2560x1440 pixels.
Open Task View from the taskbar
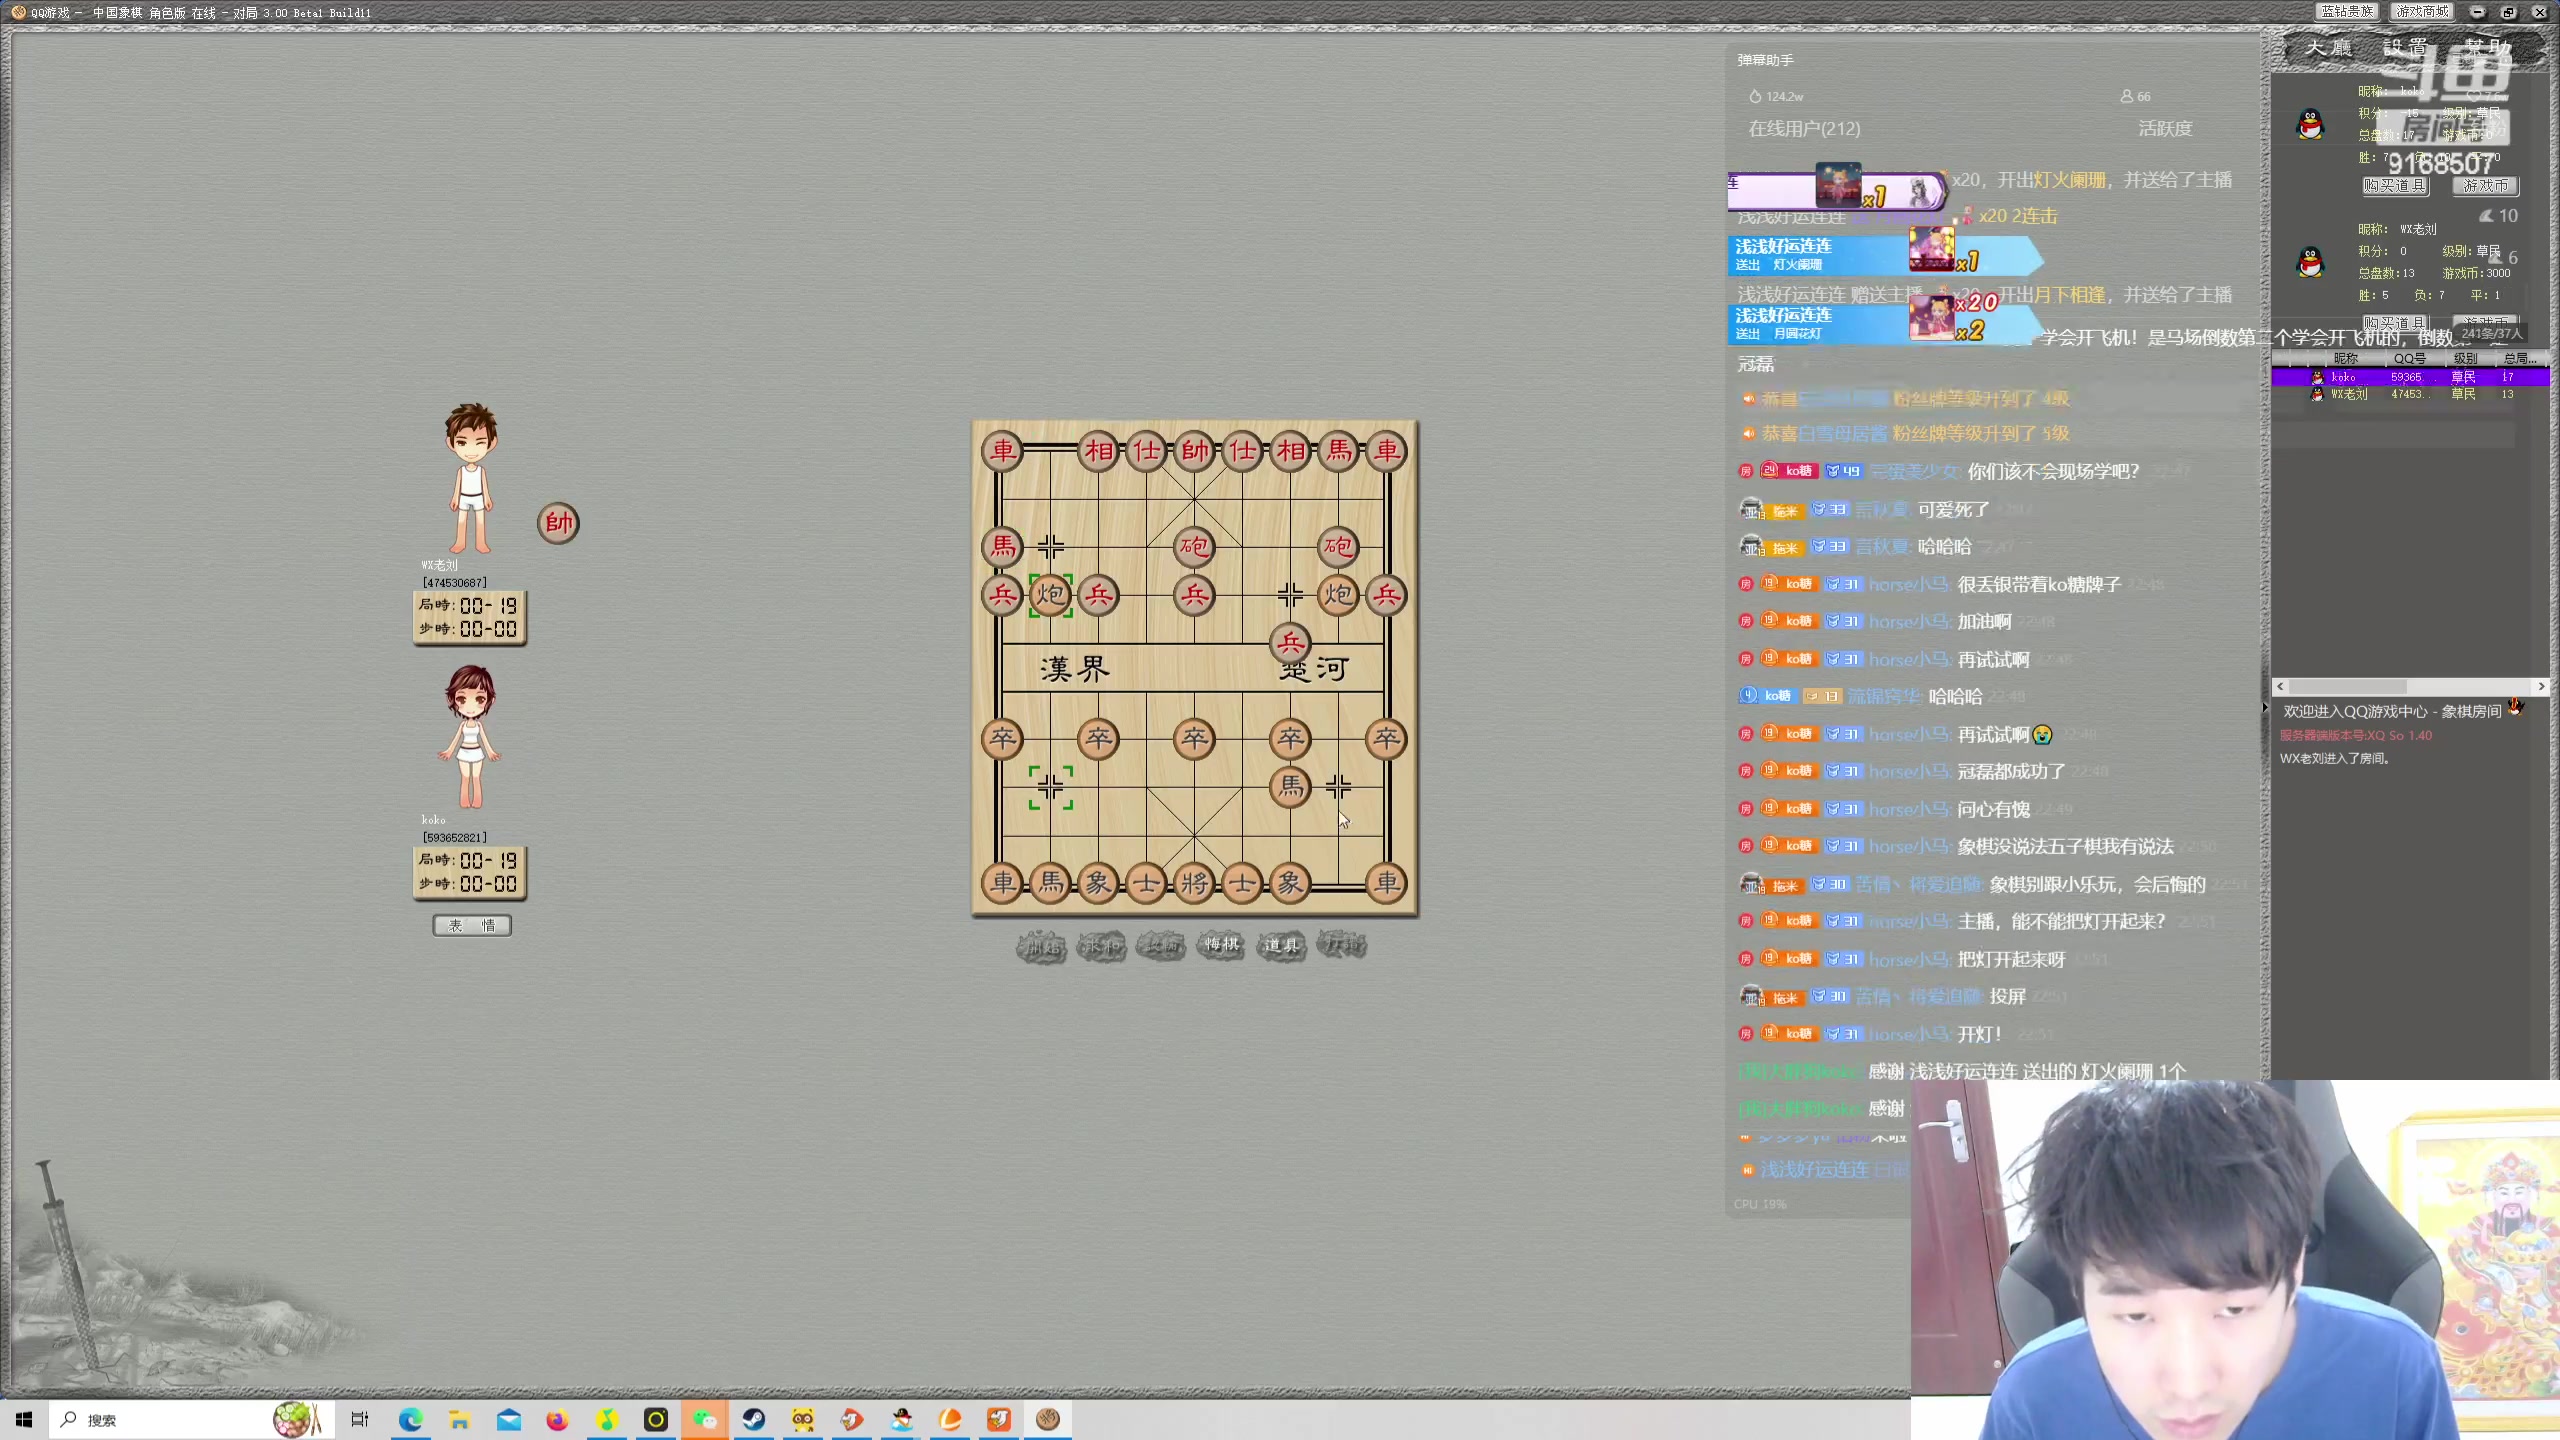click(x=360, y=1420)
